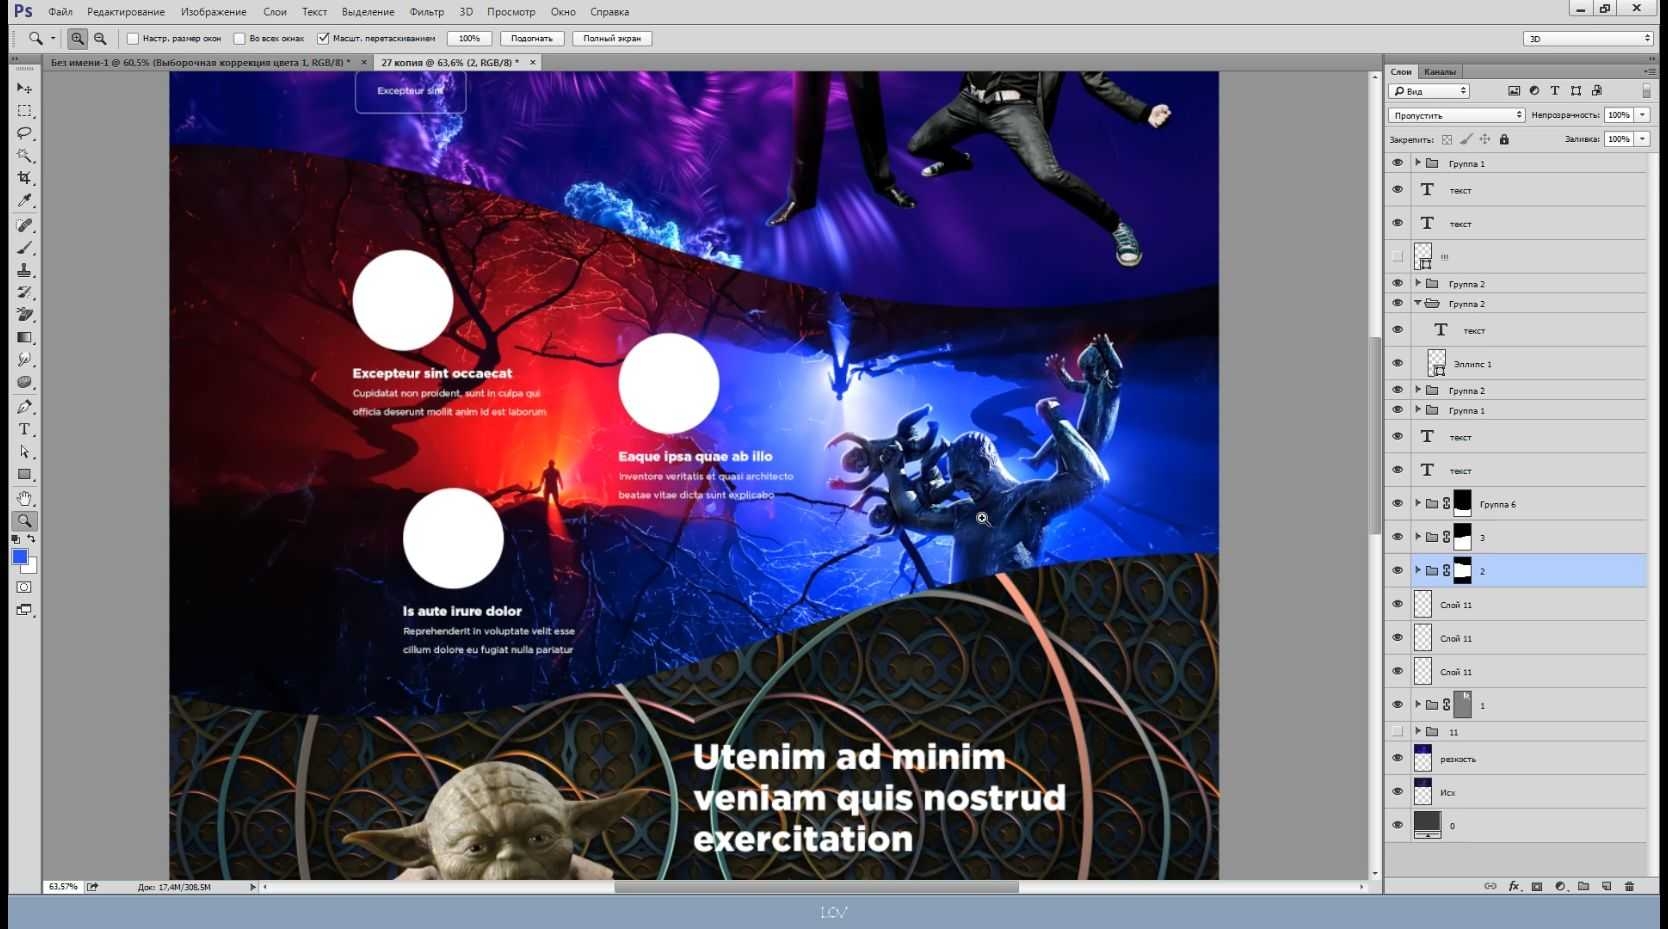The image size is (1668, 929).
Task: Select the Clone Stamp tool
Action: 25,270
